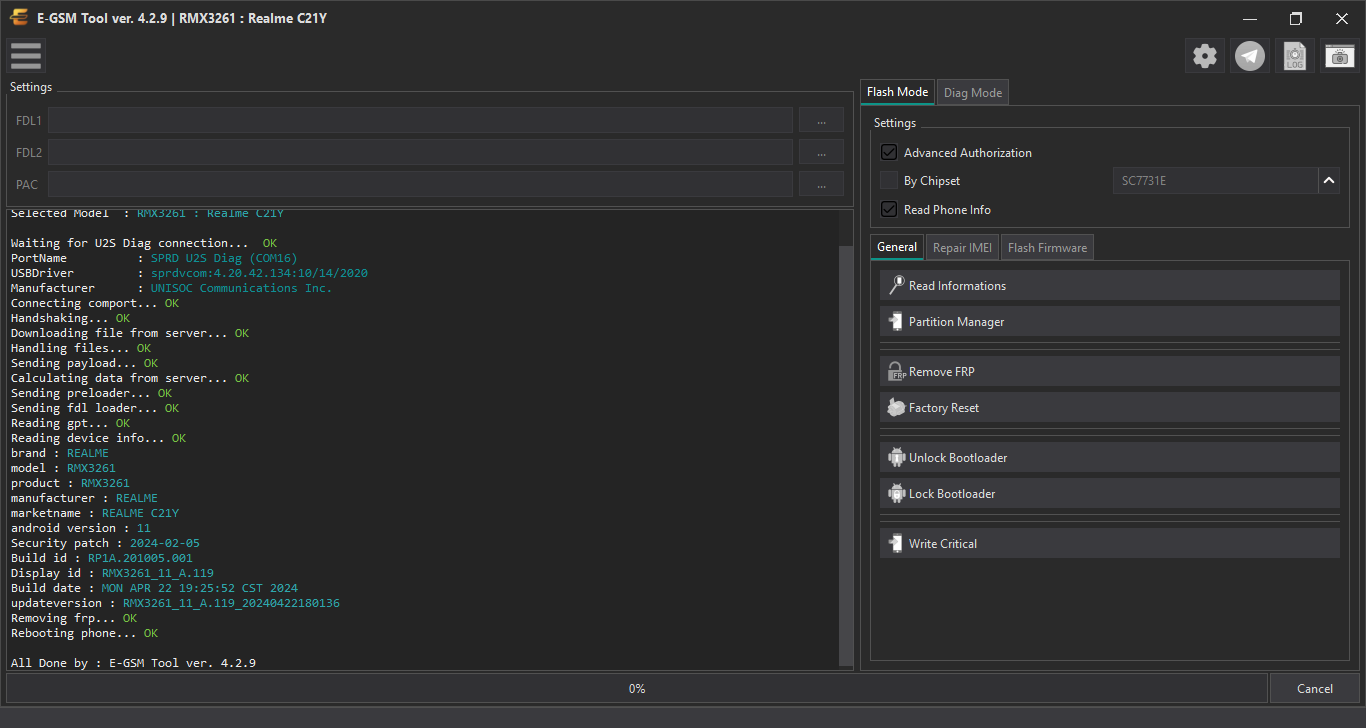Browse for the FDL2 file
1366x728 pixels.
pyautogui.click(x=821, y=153)
